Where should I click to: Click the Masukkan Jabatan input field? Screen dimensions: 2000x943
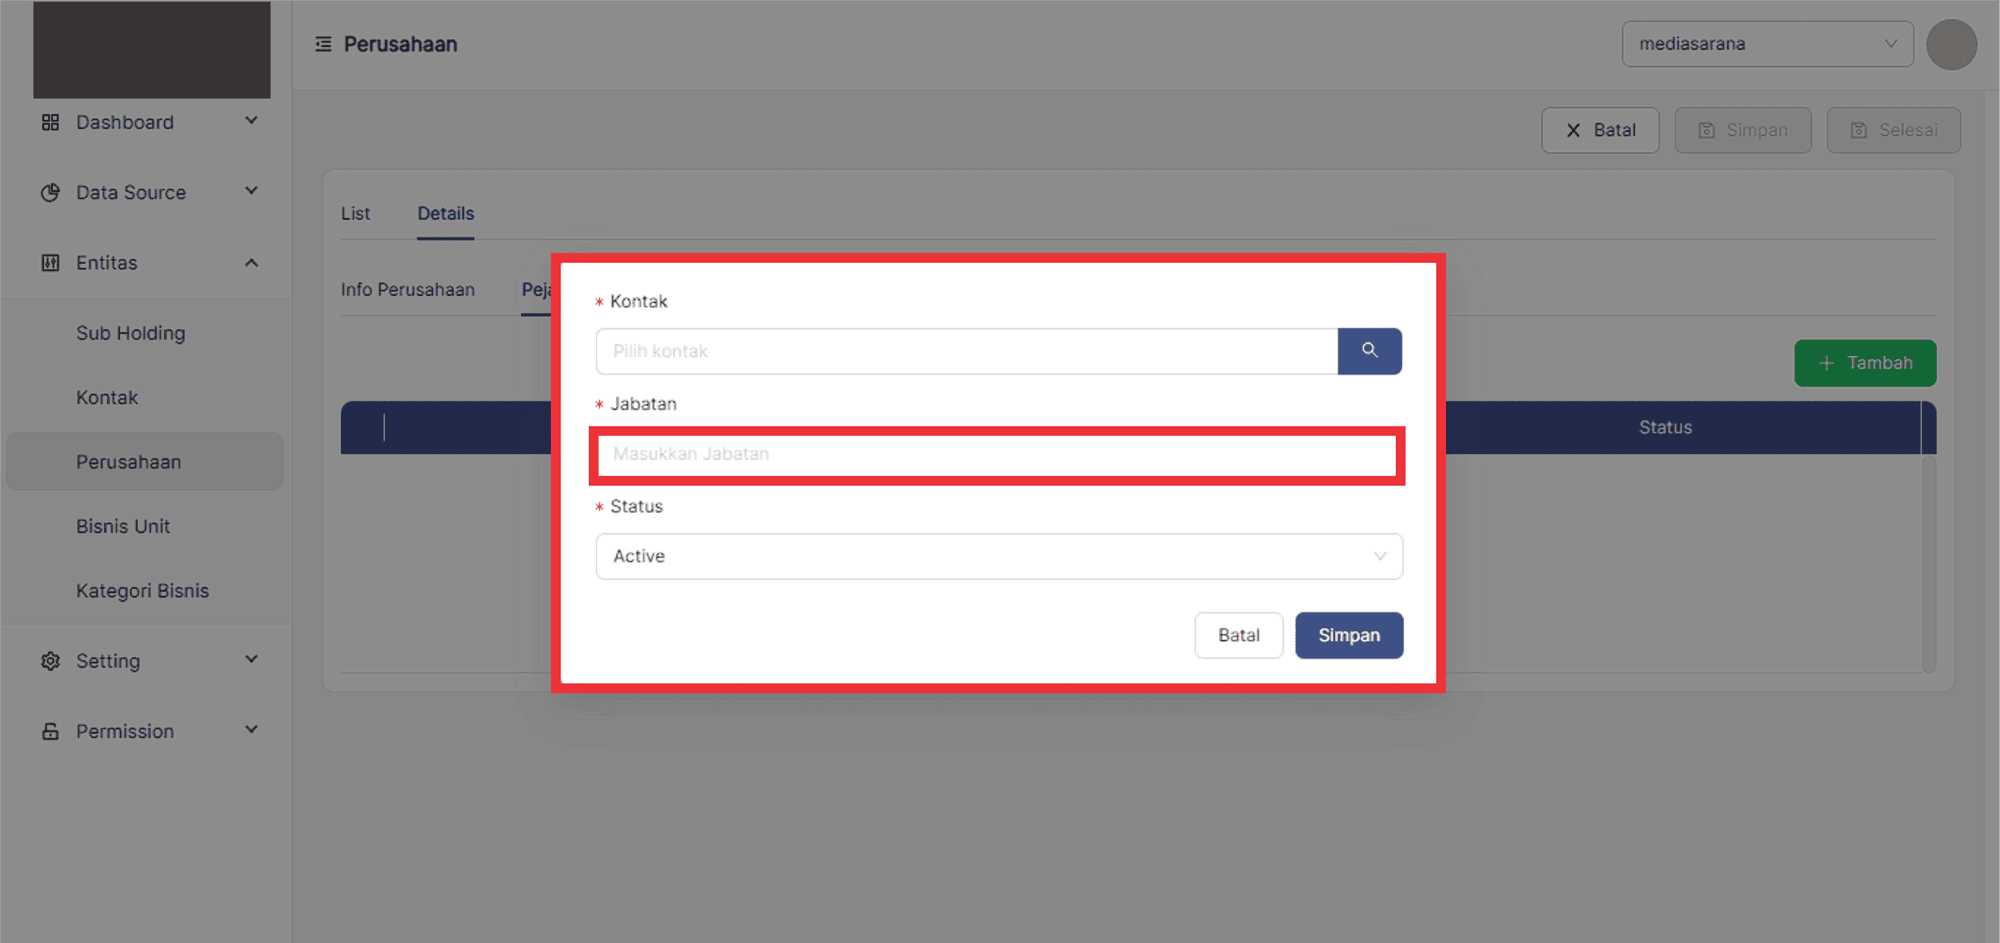click(x=997, y=454)
